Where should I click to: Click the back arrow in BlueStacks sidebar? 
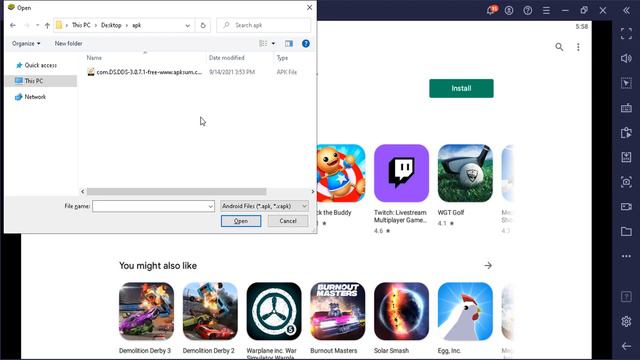point(626,347)
